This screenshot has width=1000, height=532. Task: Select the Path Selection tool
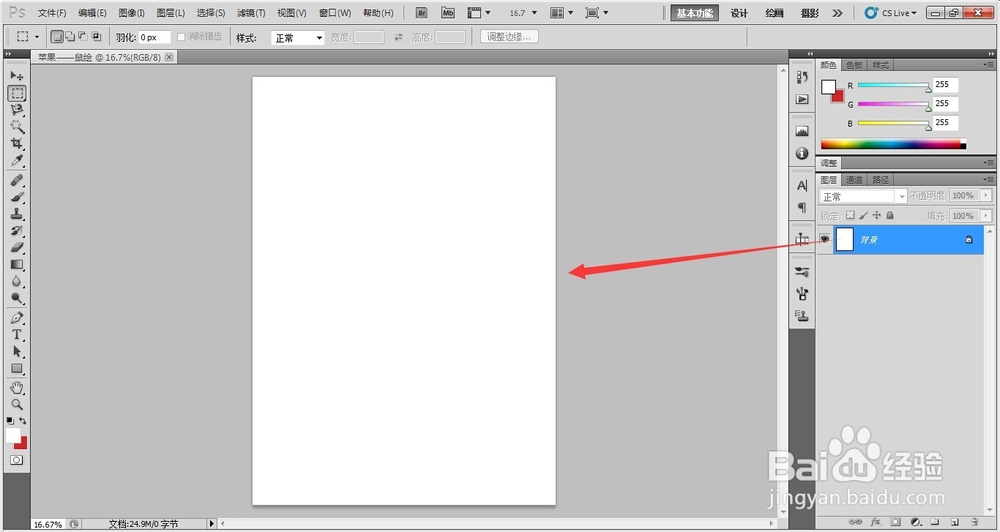coord(17,351)
